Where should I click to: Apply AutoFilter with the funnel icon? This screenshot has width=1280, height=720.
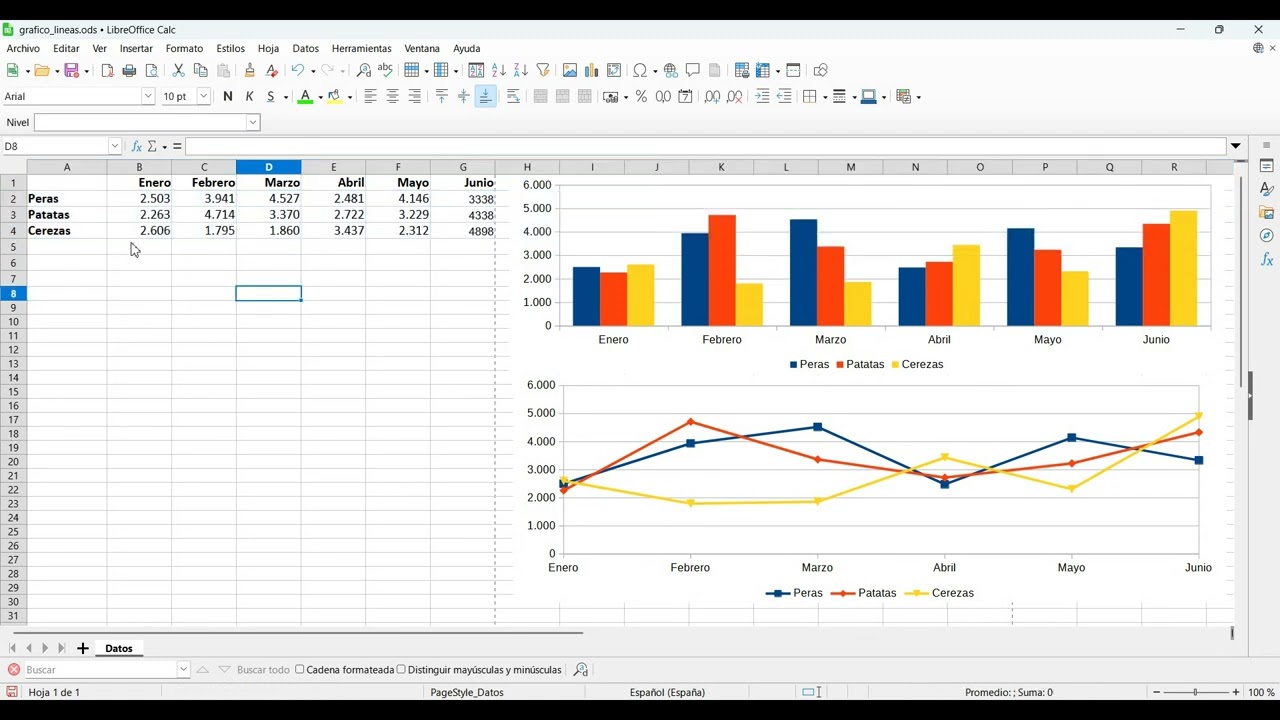pos(543,70)
